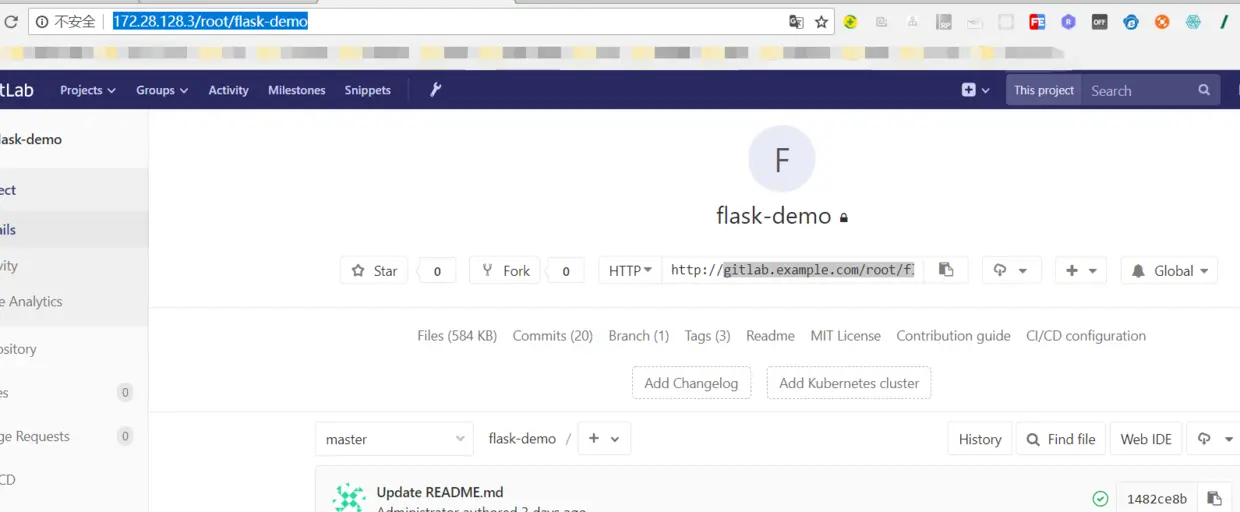Click the commit author avatar

pos(349,498)
